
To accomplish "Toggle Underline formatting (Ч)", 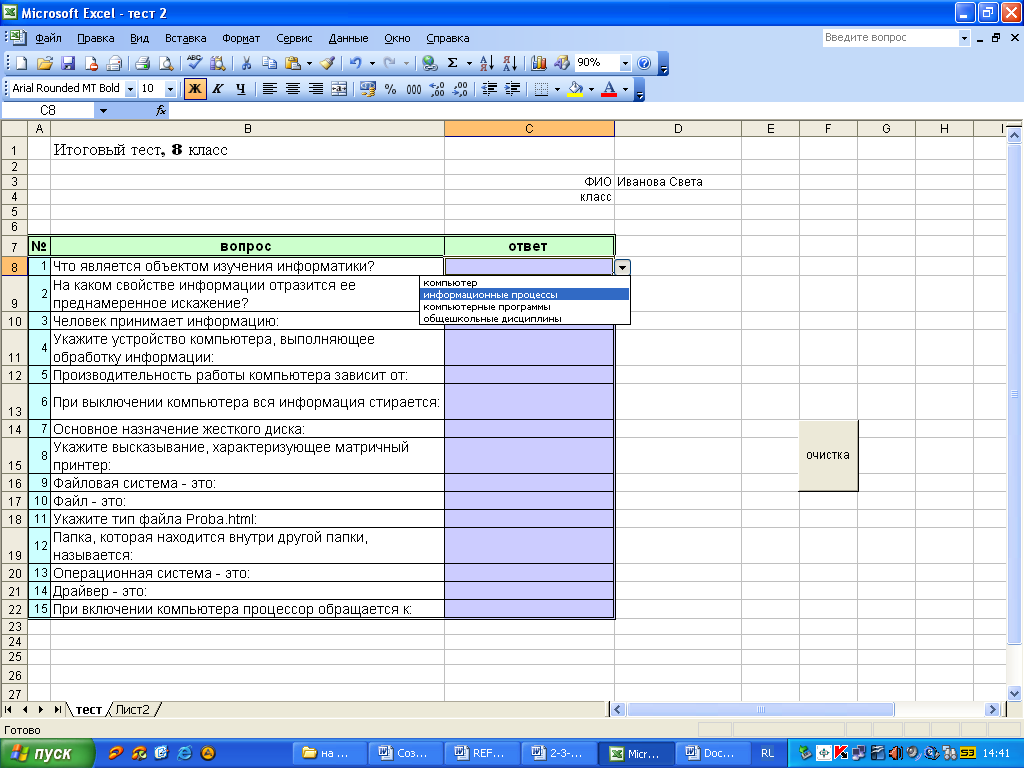I will (241, 89).
